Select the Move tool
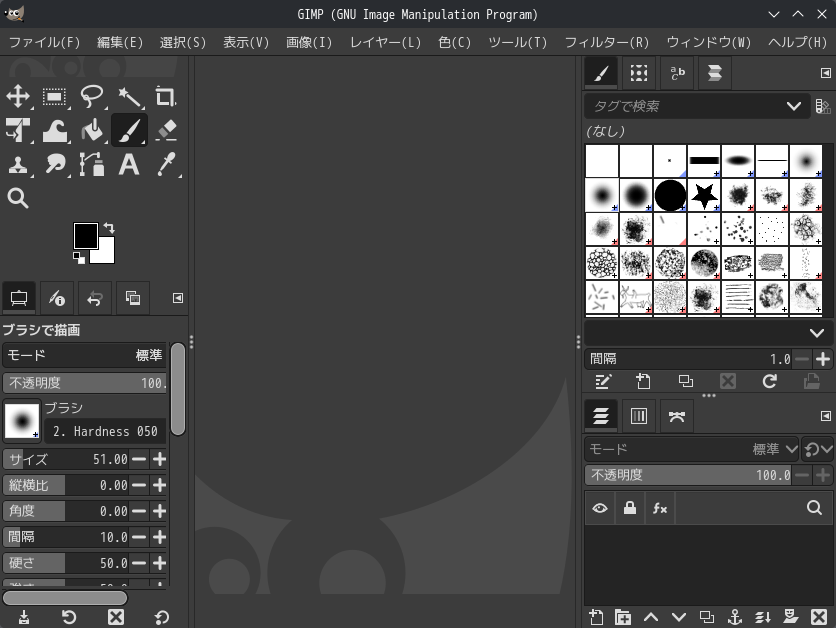This screenshot has width=836, height=628. click(x=18, y=97)
